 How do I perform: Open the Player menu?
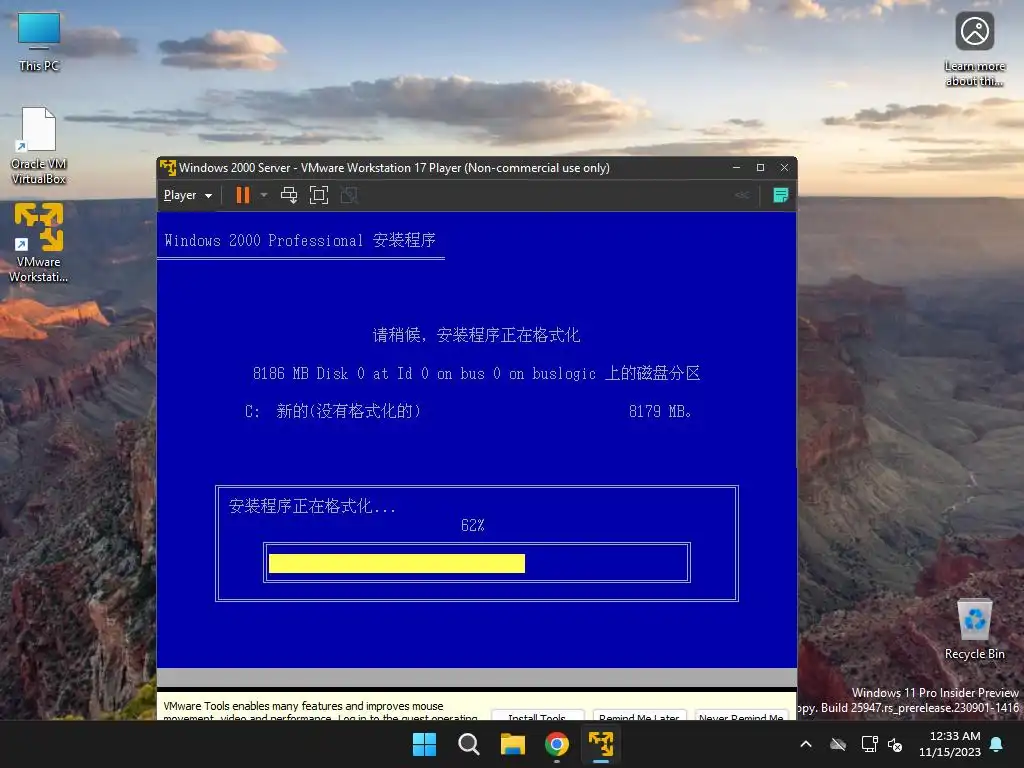pyautogui.click(x=187, y=195)
